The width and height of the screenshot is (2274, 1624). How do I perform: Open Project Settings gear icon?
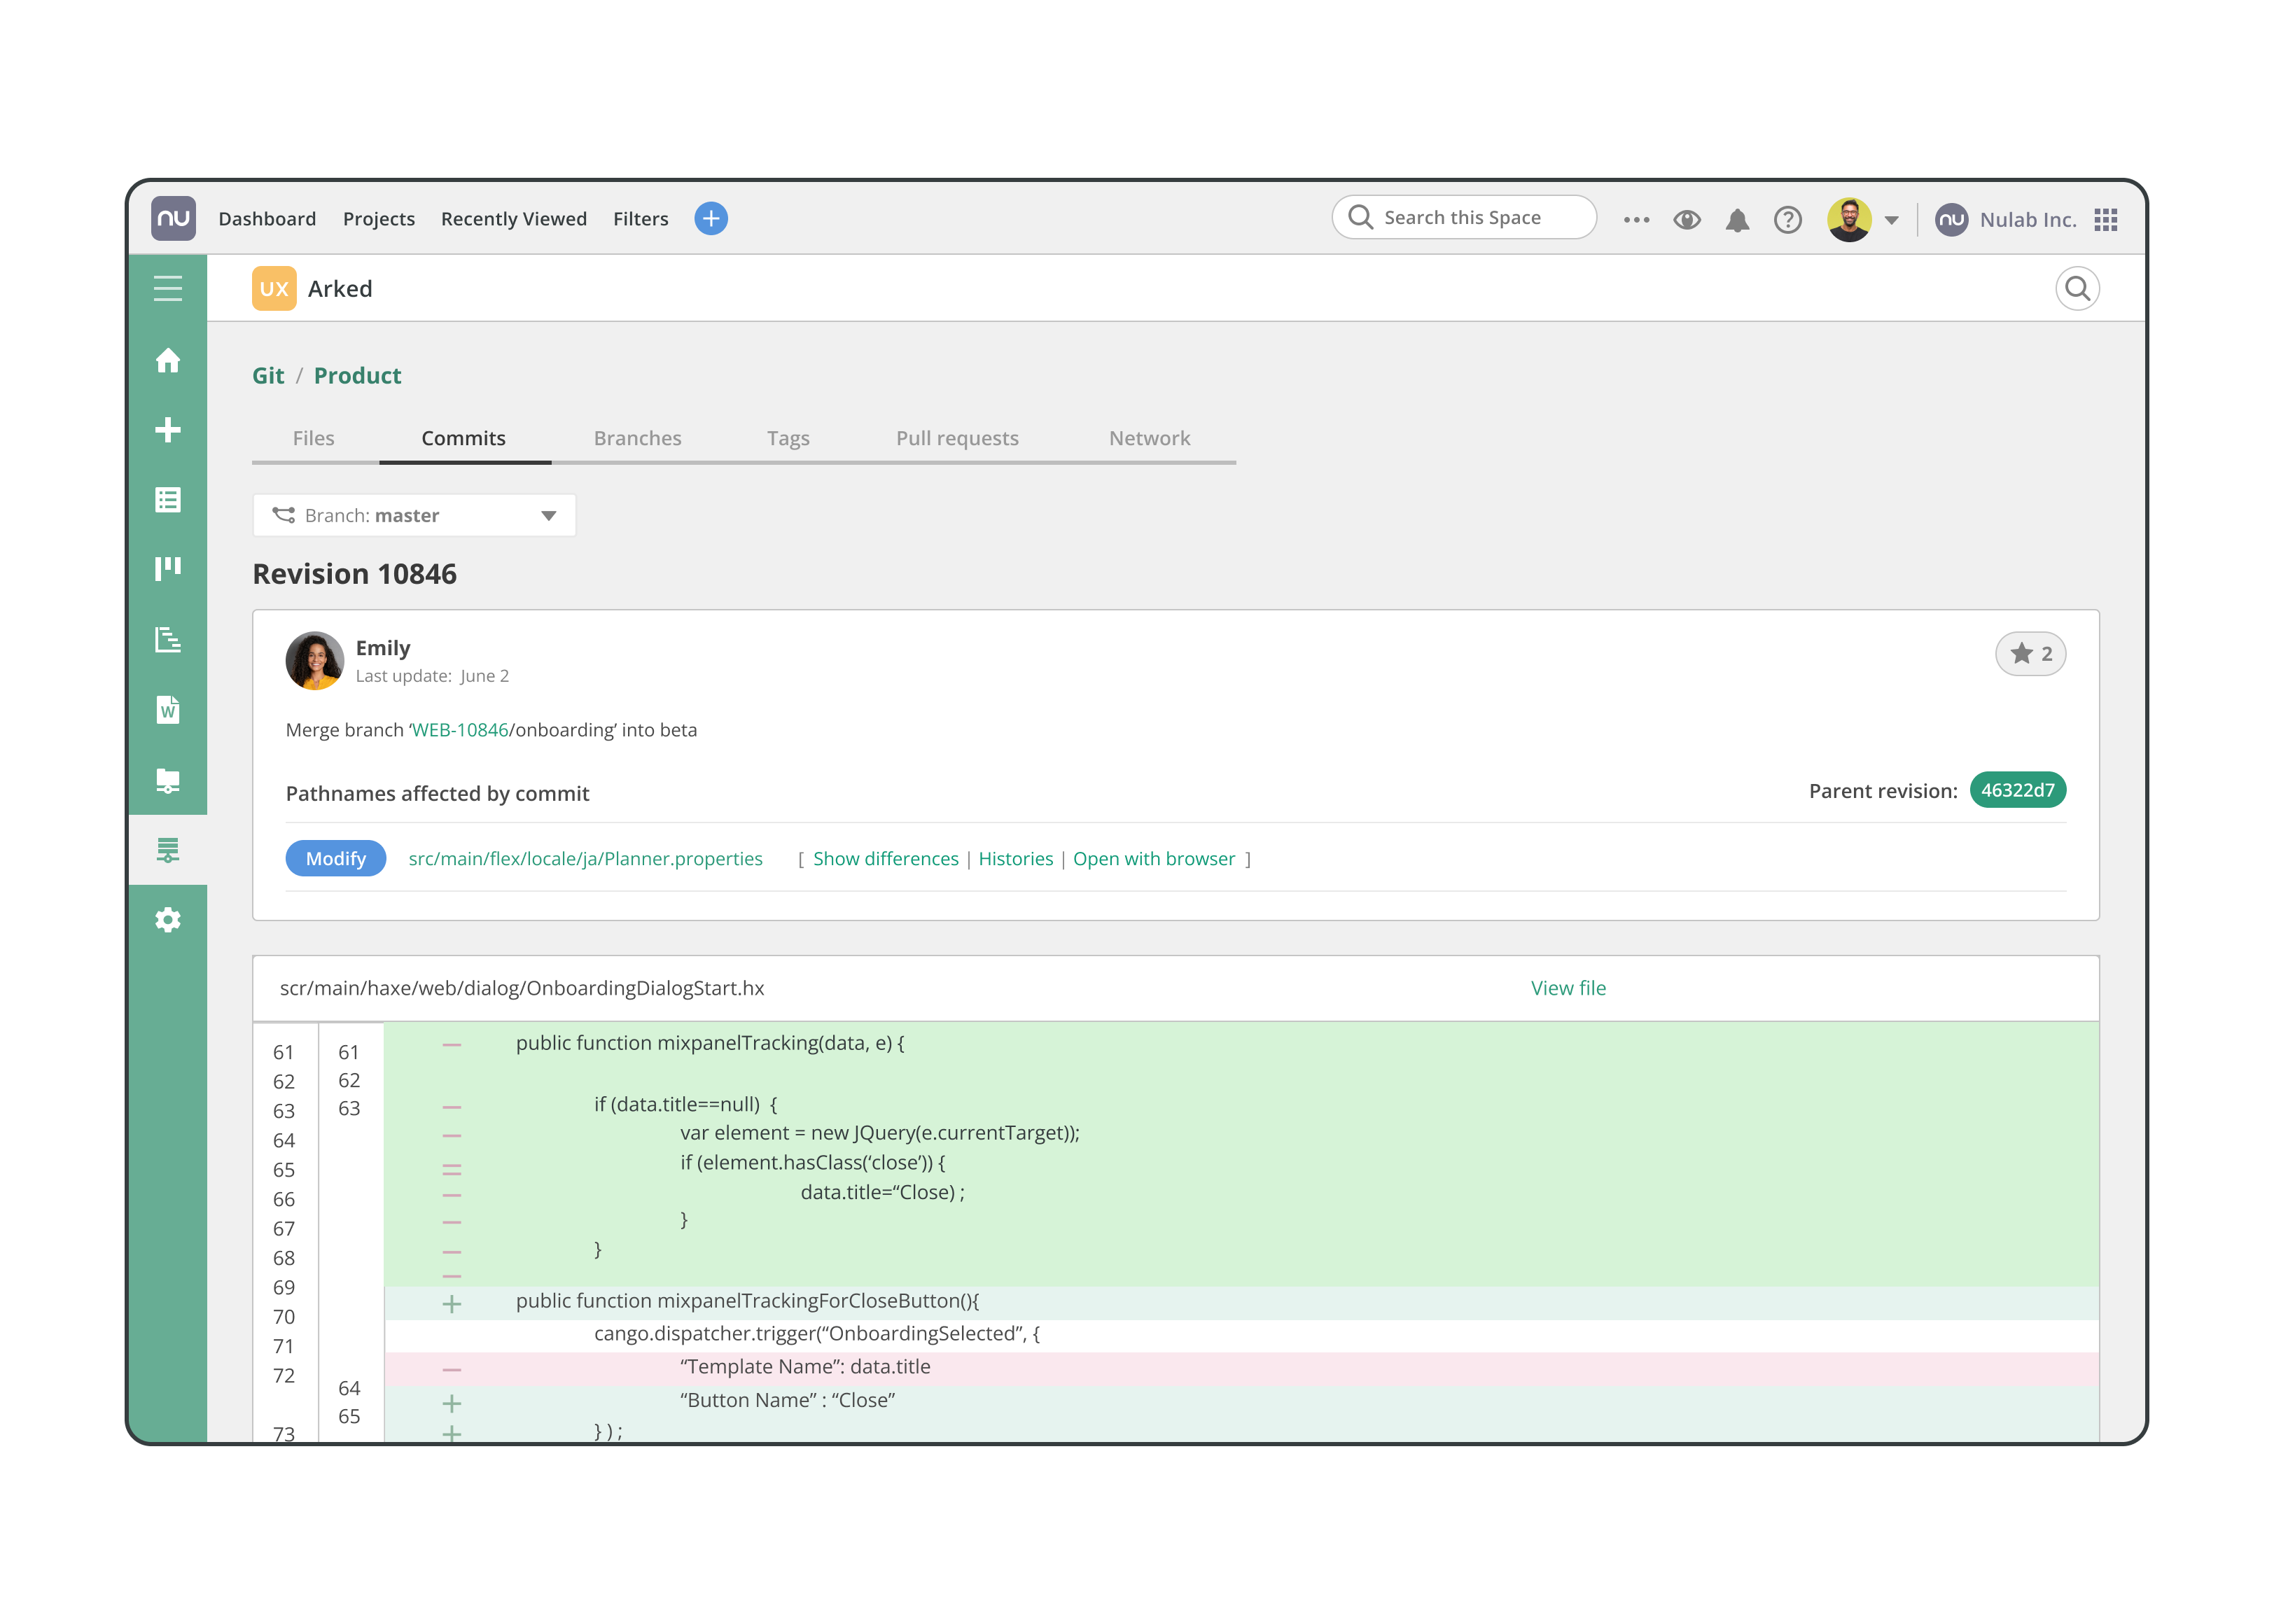click(168, 920)
